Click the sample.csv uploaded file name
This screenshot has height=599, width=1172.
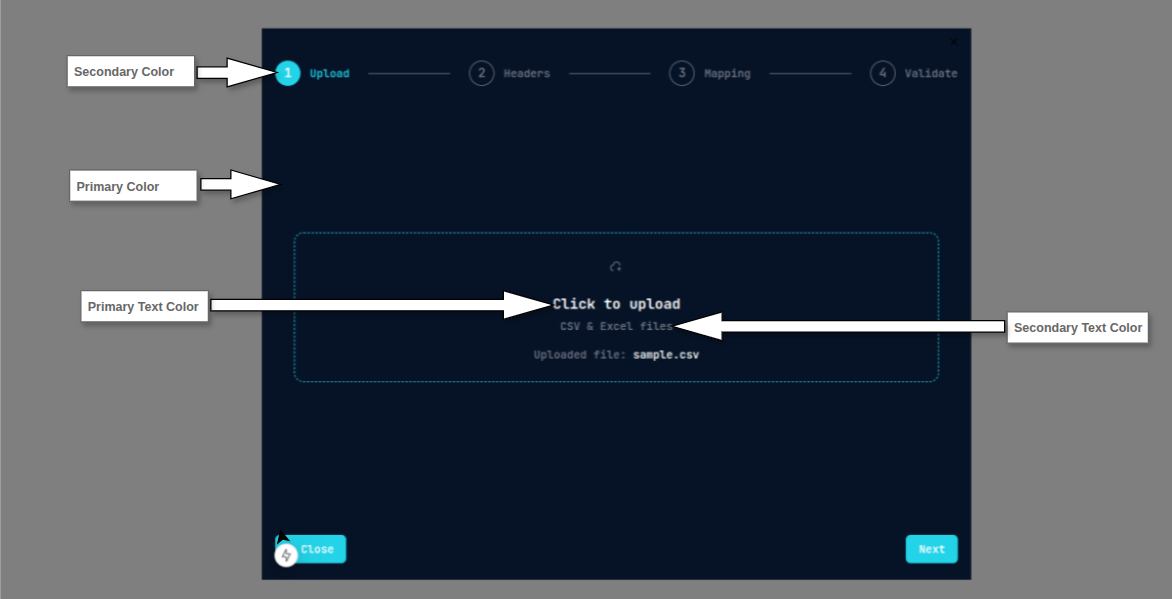coord(665,355)
